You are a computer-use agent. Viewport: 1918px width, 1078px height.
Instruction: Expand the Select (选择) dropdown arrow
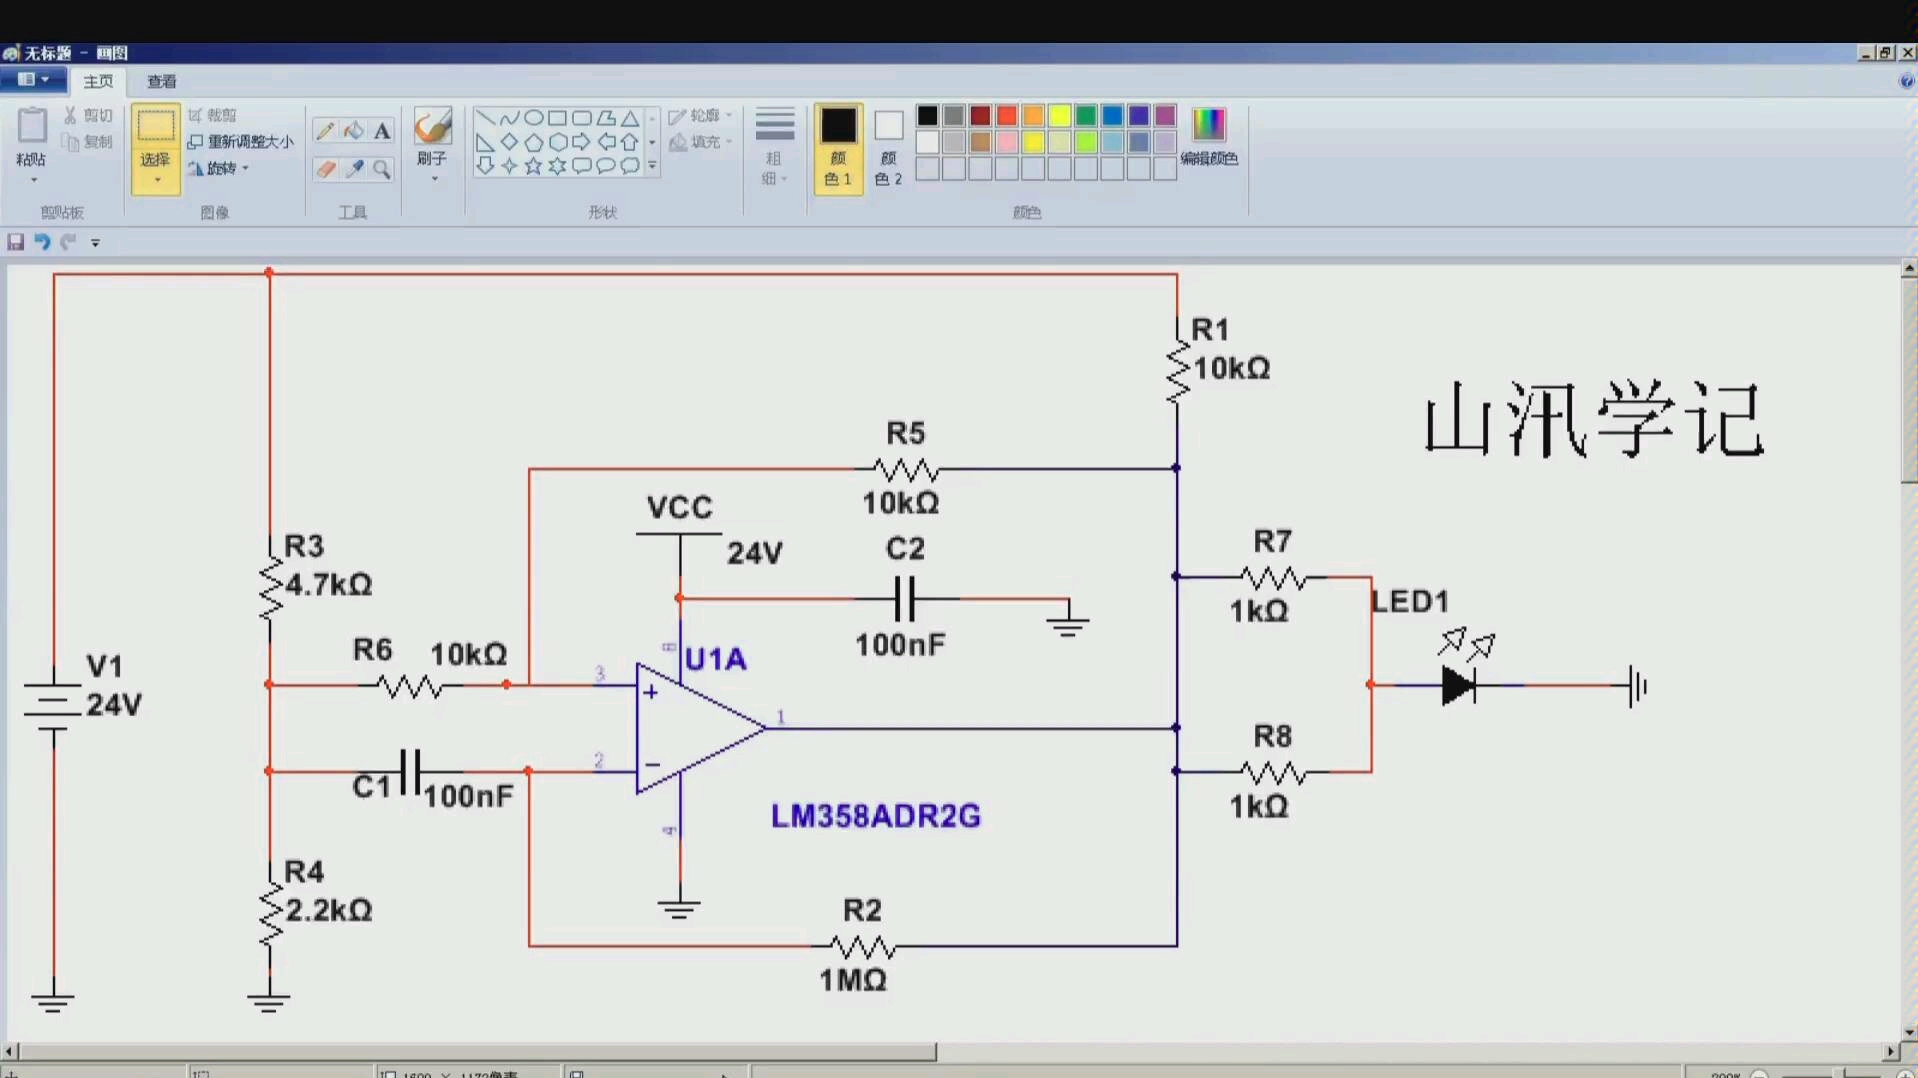click(x=156, y=181)
